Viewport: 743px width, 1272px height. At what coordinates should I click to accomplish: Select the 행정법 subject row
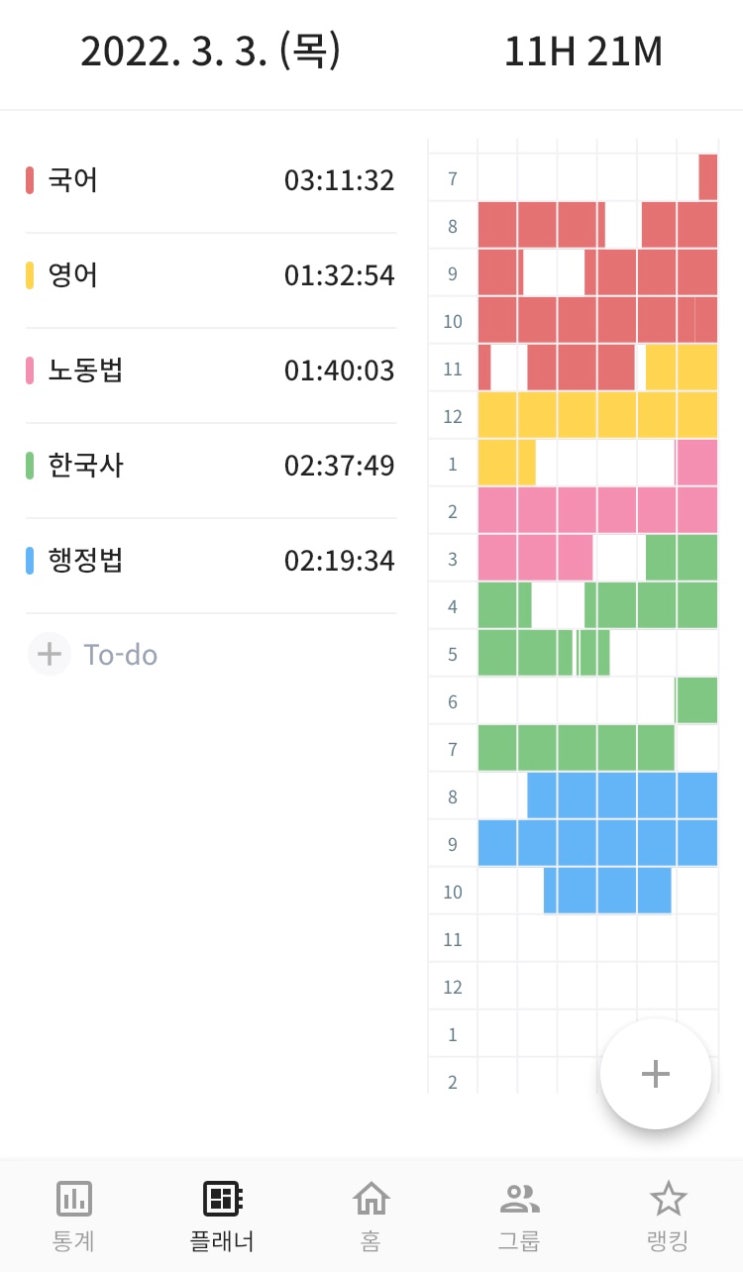coord(210,561)
